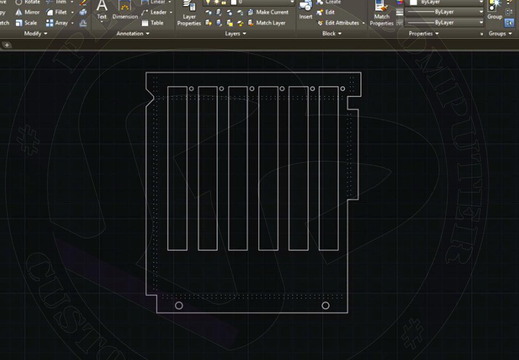
Task: Click block Edit button
Action: tap(326, 12)
